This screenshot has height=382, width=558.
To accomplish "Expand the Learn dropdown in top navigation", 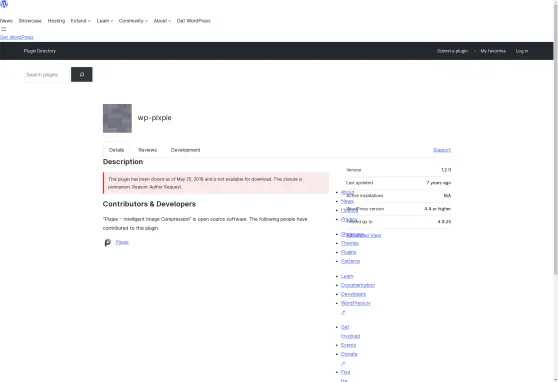I will (105, 21).
